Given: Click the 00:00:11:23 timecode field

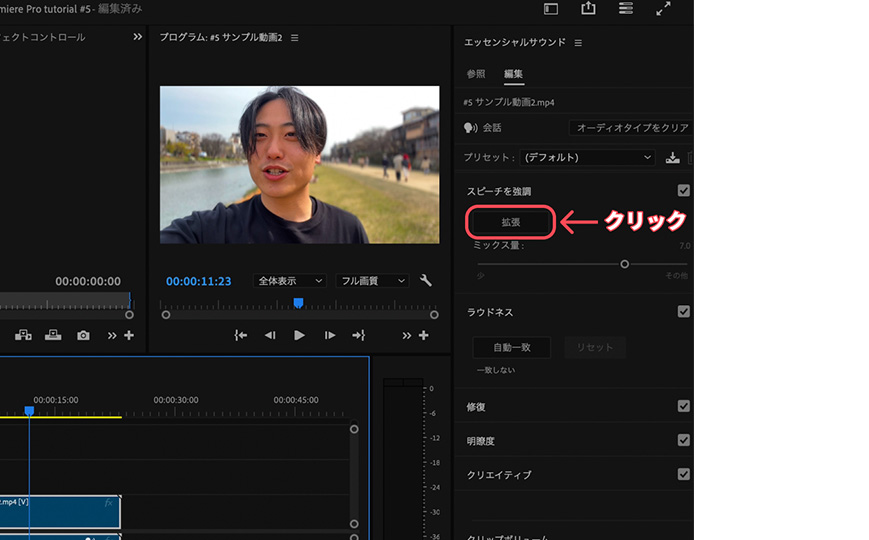Looking at the screenshot, I should [198, 281].
